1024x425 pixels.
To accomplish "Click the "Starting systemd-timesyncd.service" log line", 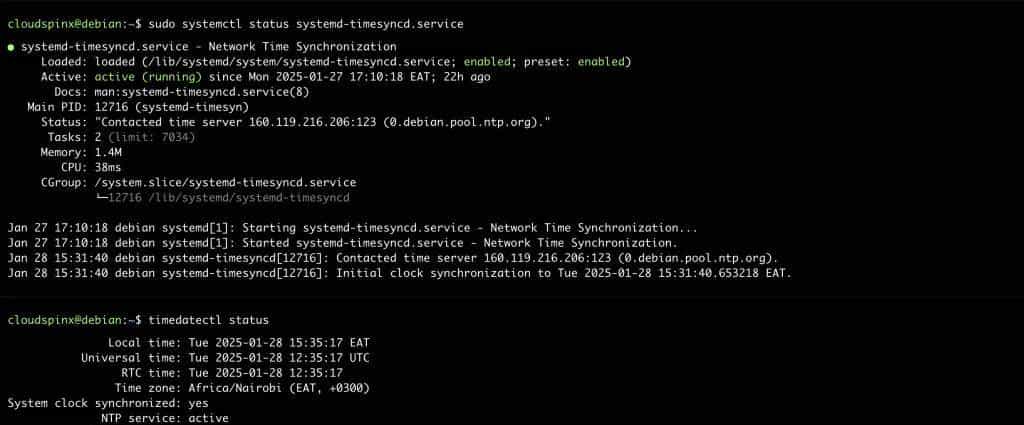I will pos(400,228).
